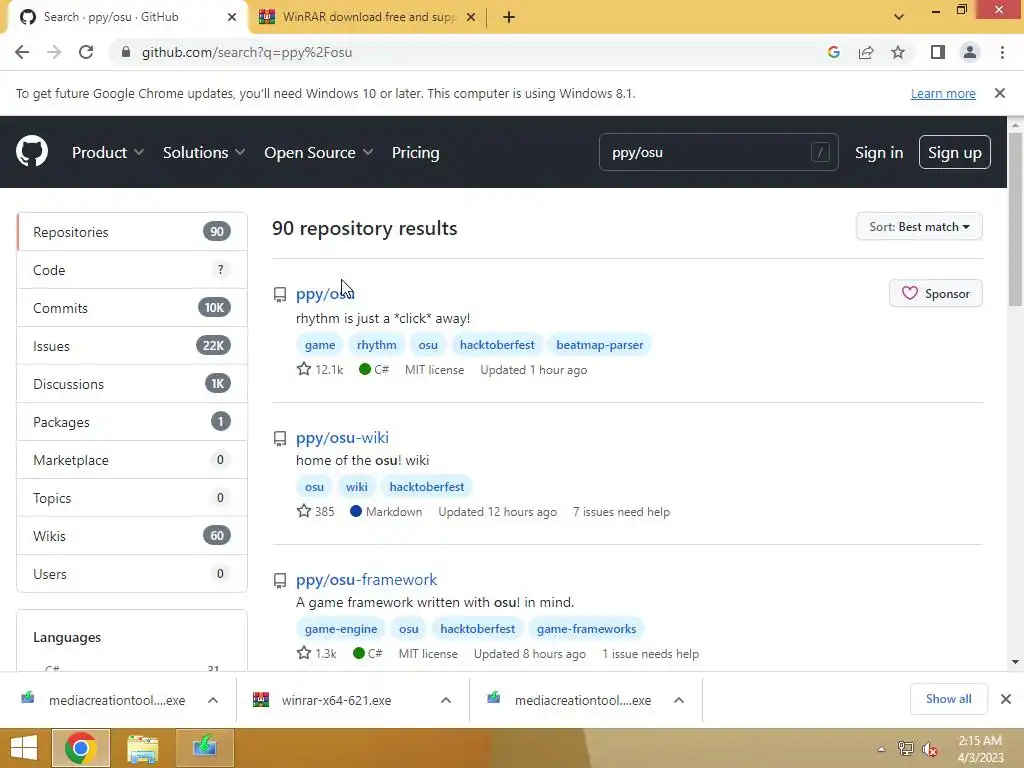Show hidden system tray icons
1024x768 pixels.
[x=882, y=749]
